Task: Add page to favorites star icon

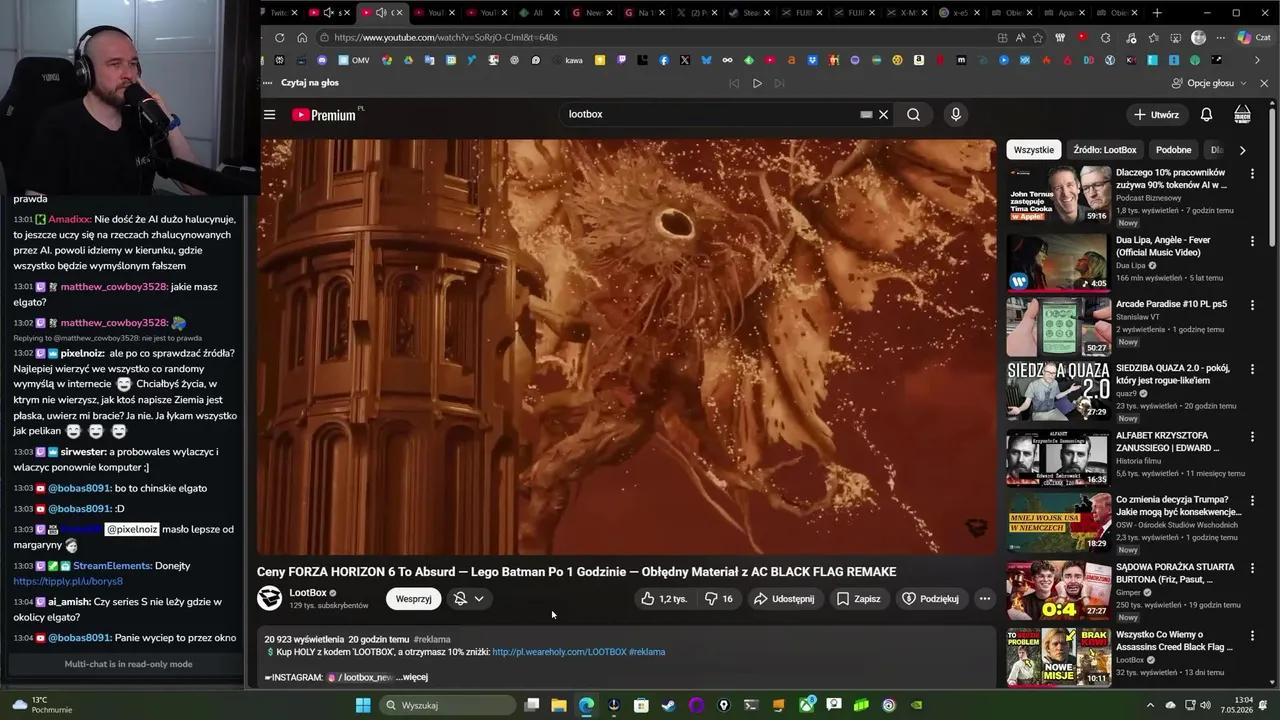Action: coord(1038,37)
